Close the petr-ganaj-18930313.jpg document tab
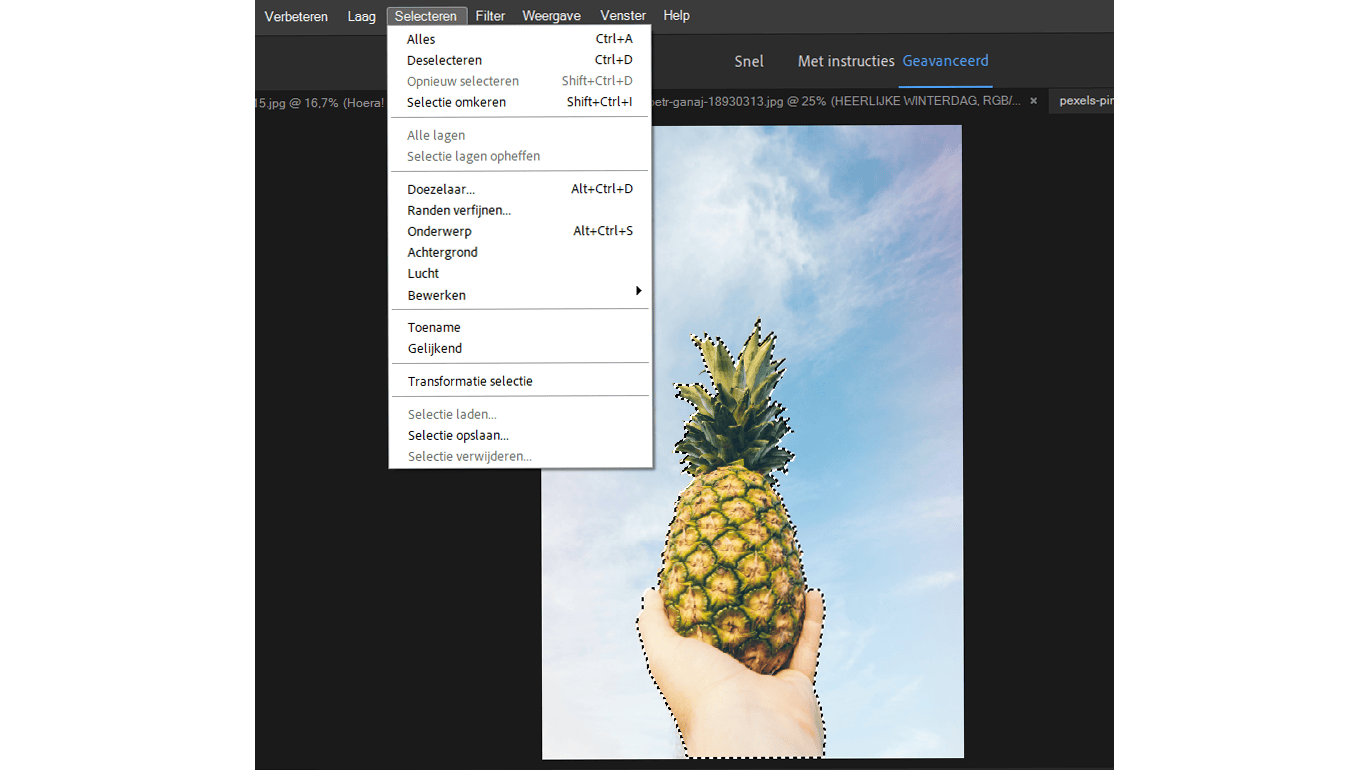 tap(1034, 101)
